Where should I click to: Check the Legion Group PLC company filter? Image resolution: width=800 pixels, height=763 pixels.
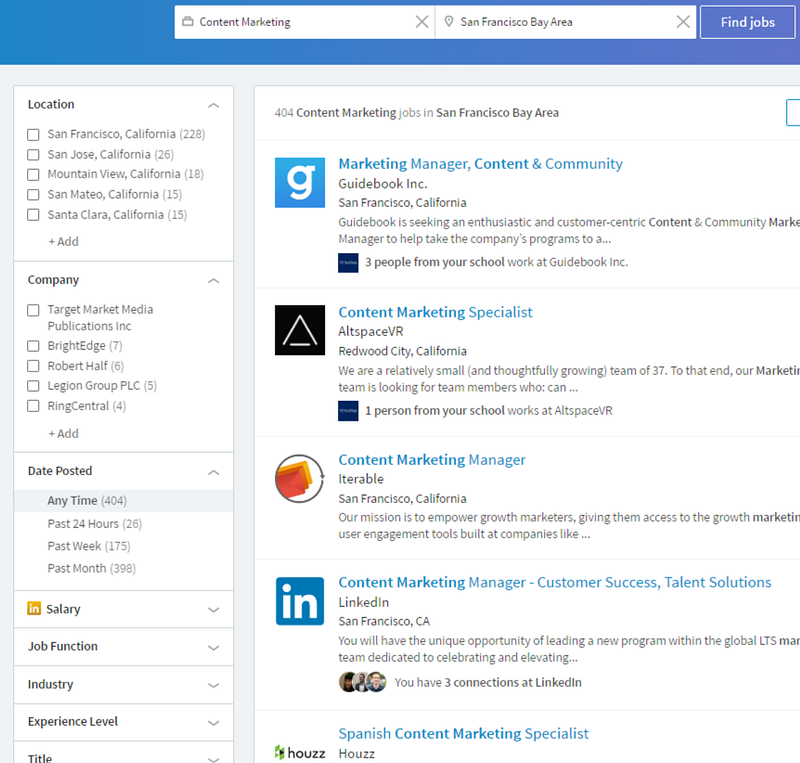(33, 386)
